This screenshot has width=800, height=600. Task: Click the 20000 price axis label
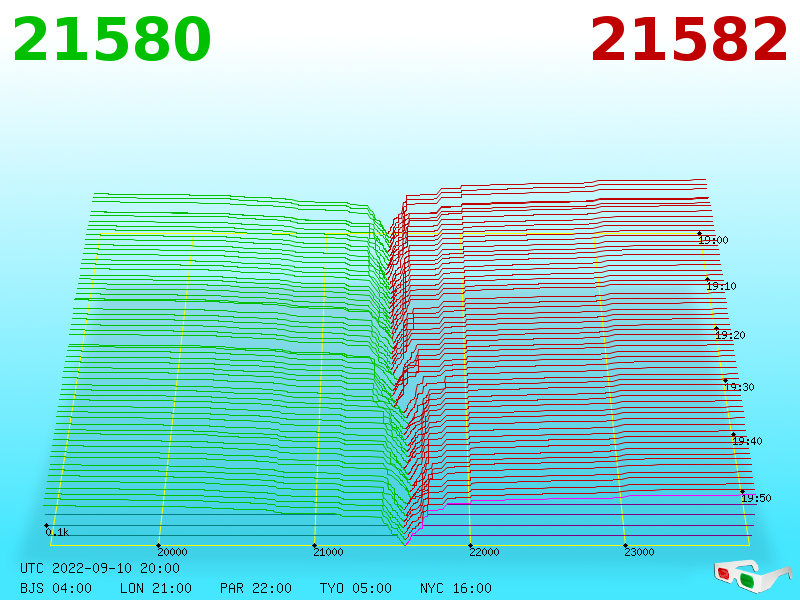tap(172, 552)
